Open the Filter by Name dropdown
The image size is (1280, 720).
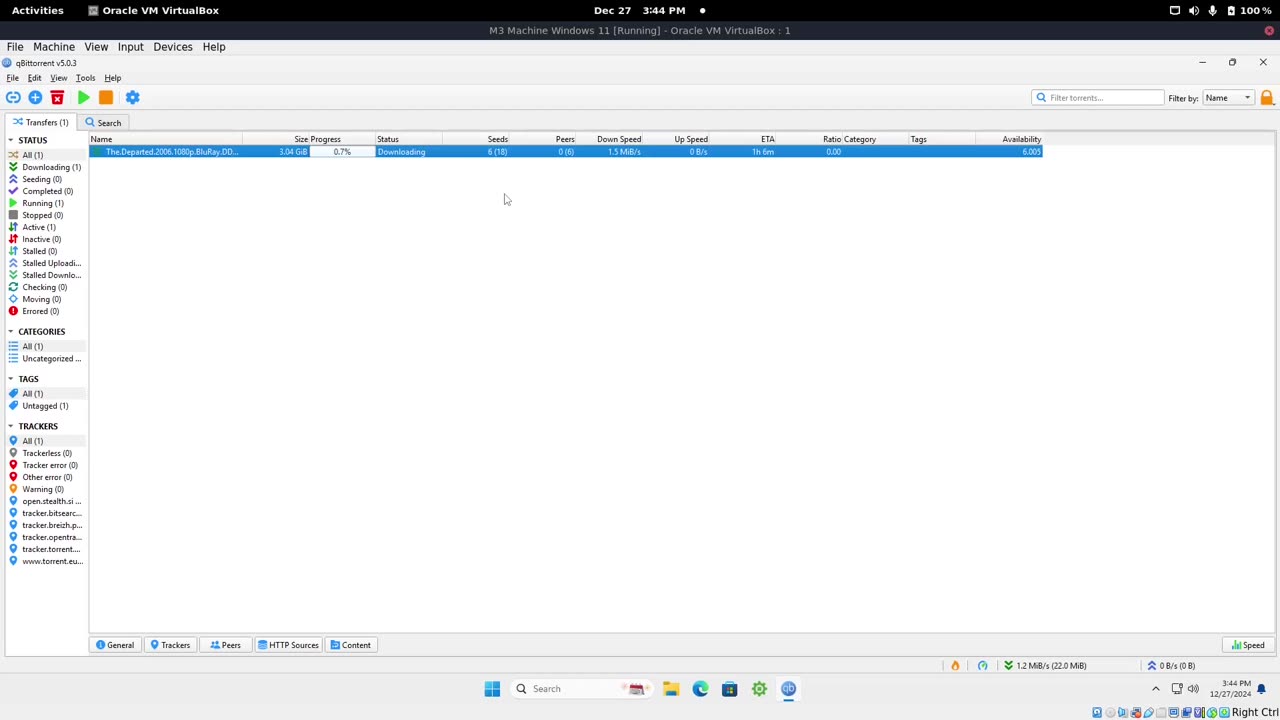click(1228, 98)
